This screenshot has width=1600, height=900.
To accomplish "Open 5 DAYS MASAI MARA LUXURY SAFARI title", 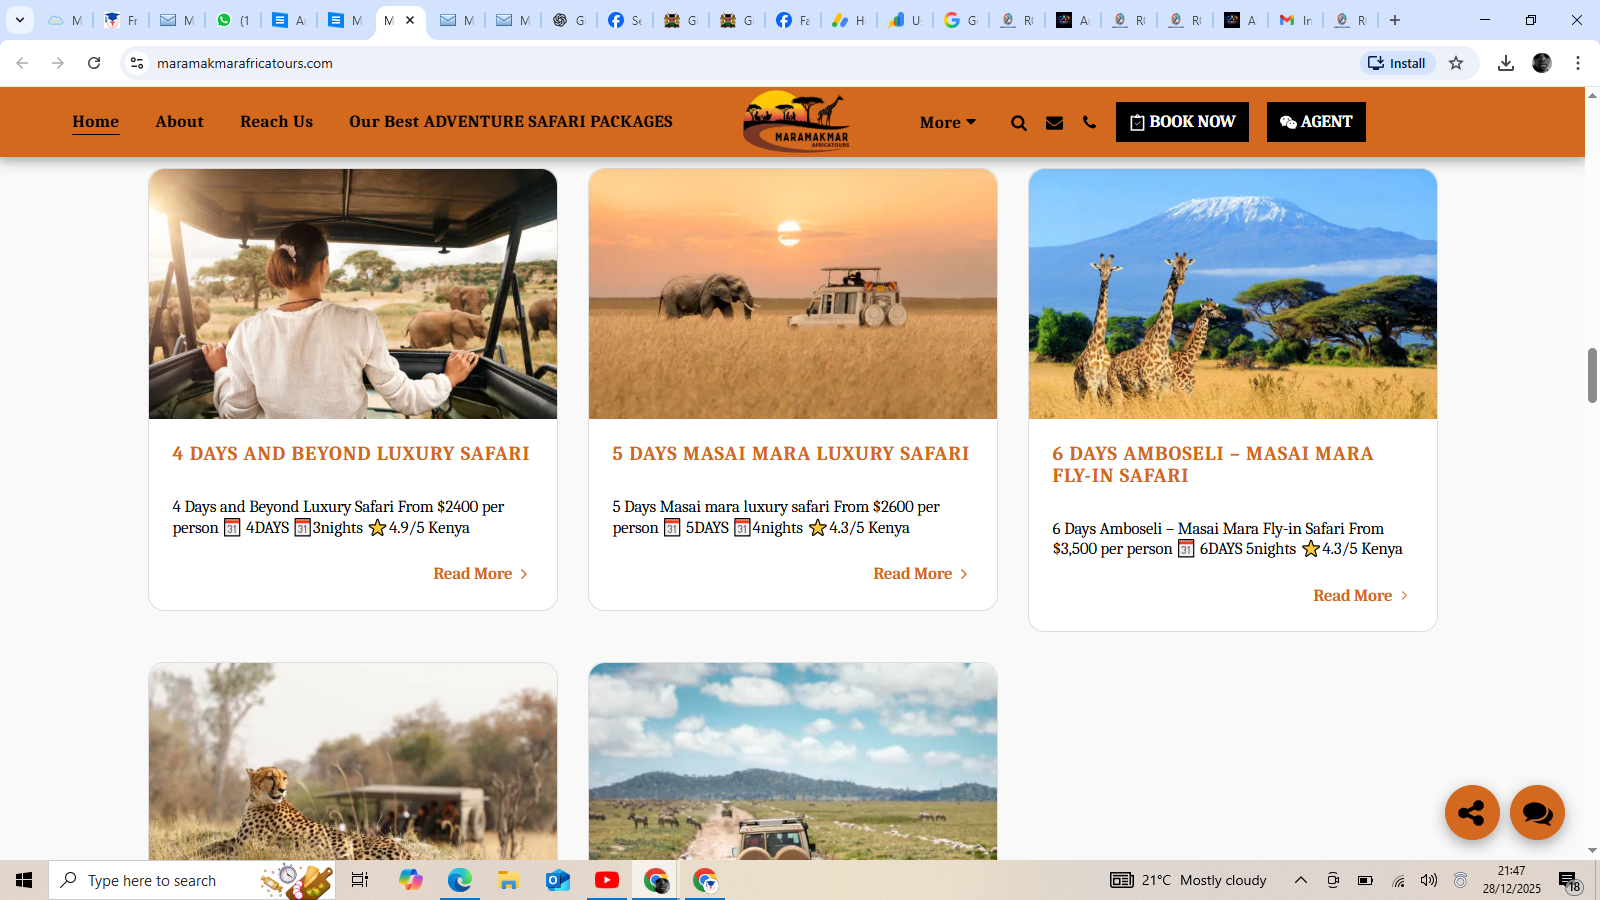I will tap(791, 454).
